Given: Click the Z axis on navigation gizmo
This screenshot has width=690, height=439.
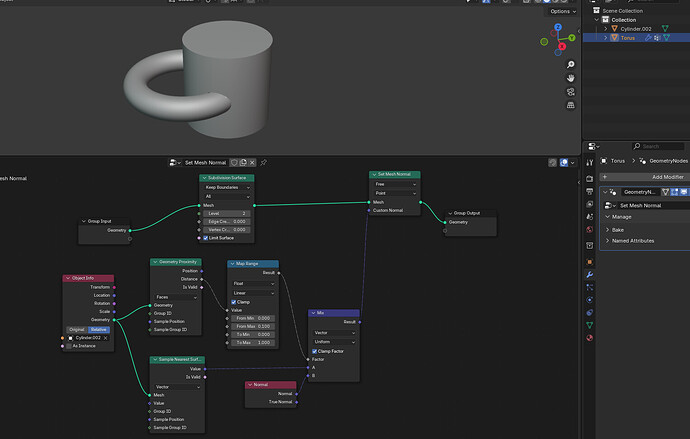Looking at the screenshot, I should point(558,27).
